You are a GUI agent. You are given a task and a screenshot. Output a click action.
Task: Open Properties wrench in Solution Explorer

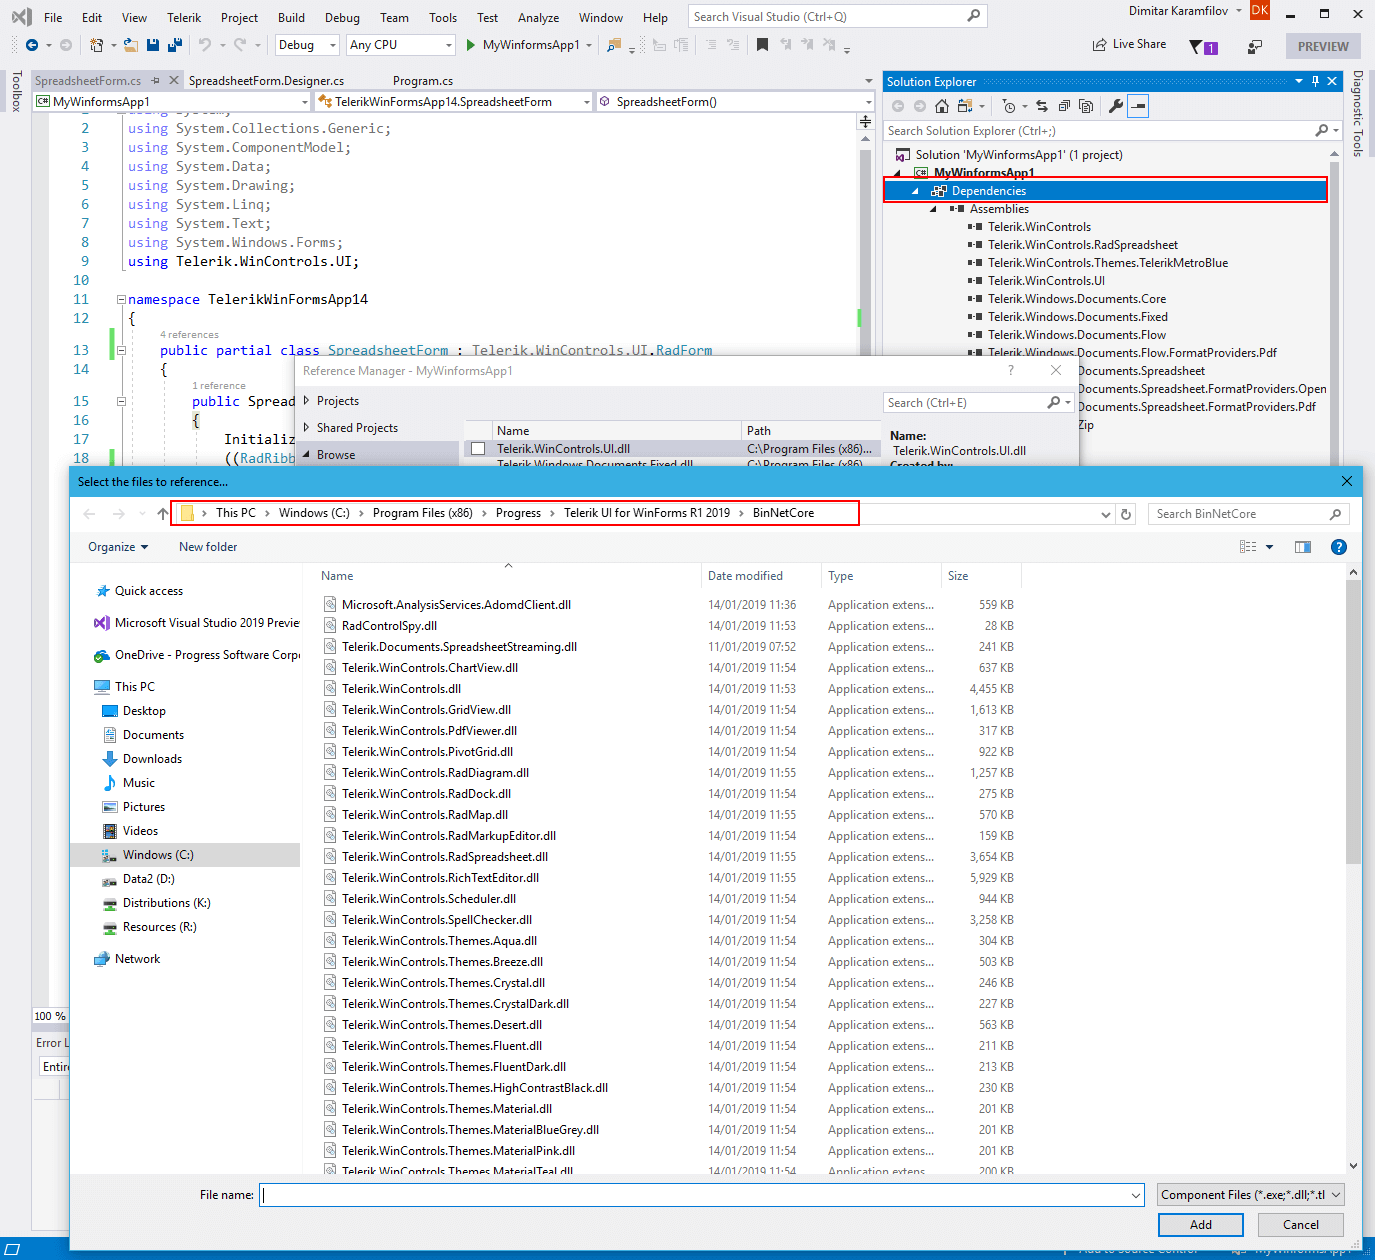tap(1116, 106)
